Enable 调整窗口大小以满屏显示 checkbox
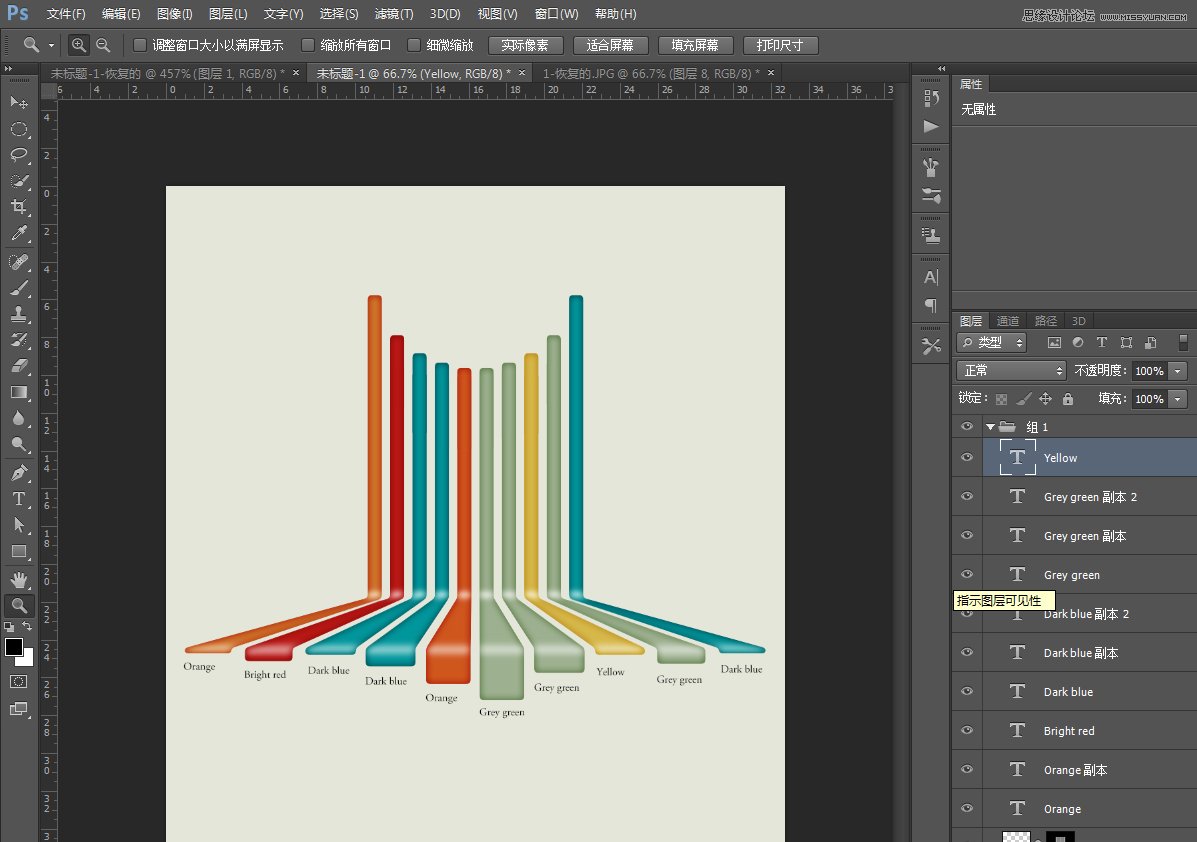Image resolution: width=1197 pixels, height=842 pixels. (140, 45)
